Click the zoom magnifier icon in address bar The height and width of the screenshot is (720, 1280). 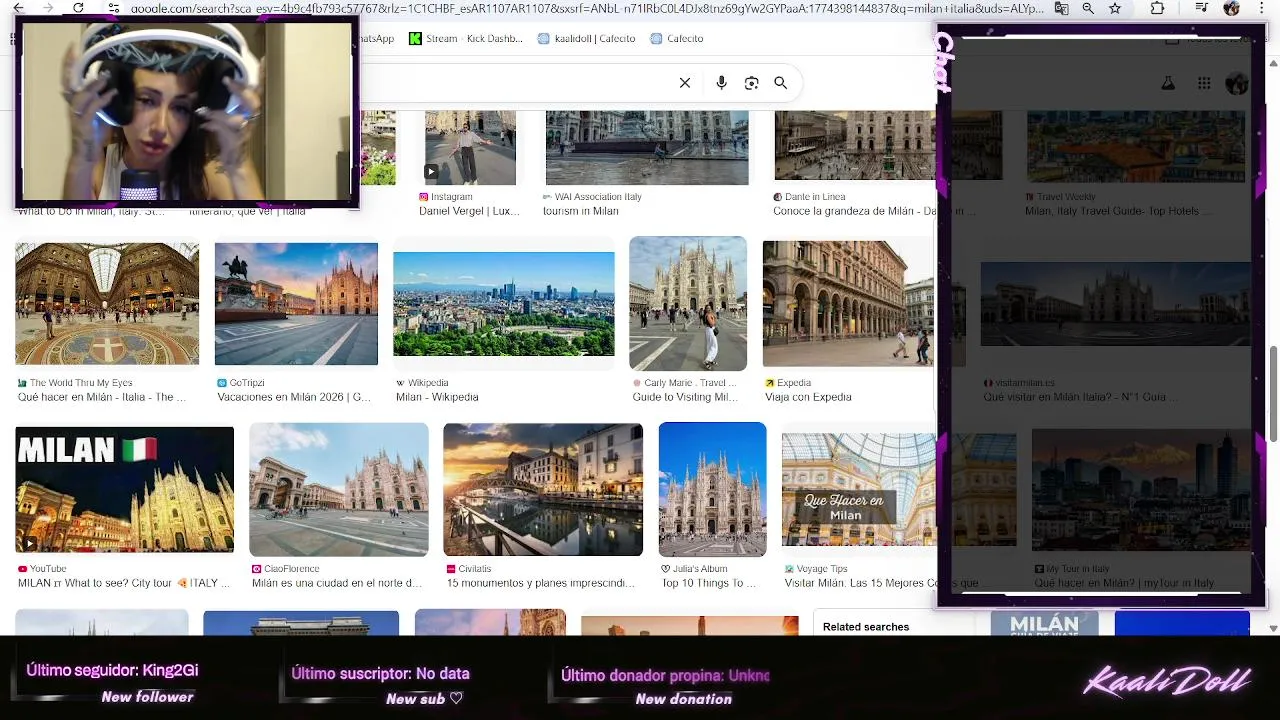pos(1088,8)
